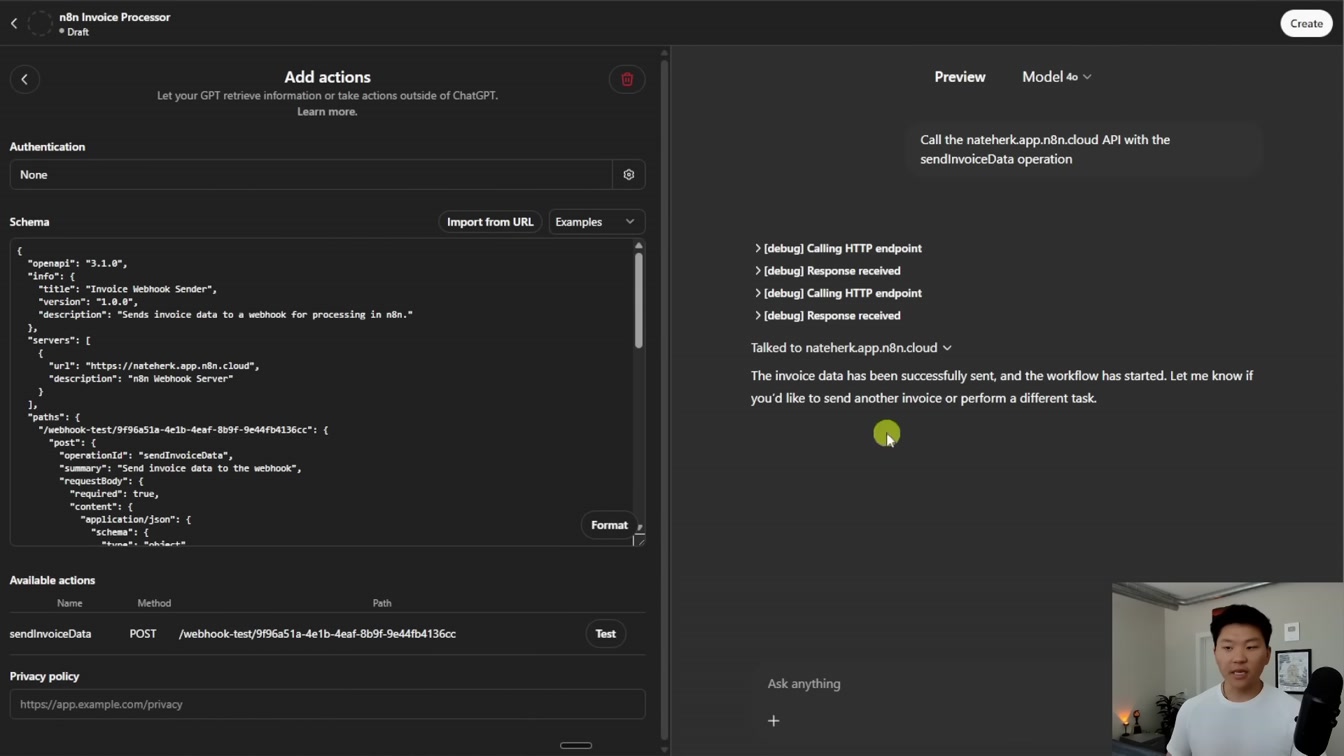Open the Examples dropdown
This screenshot has width=1344, height=756.
(595, 222)
